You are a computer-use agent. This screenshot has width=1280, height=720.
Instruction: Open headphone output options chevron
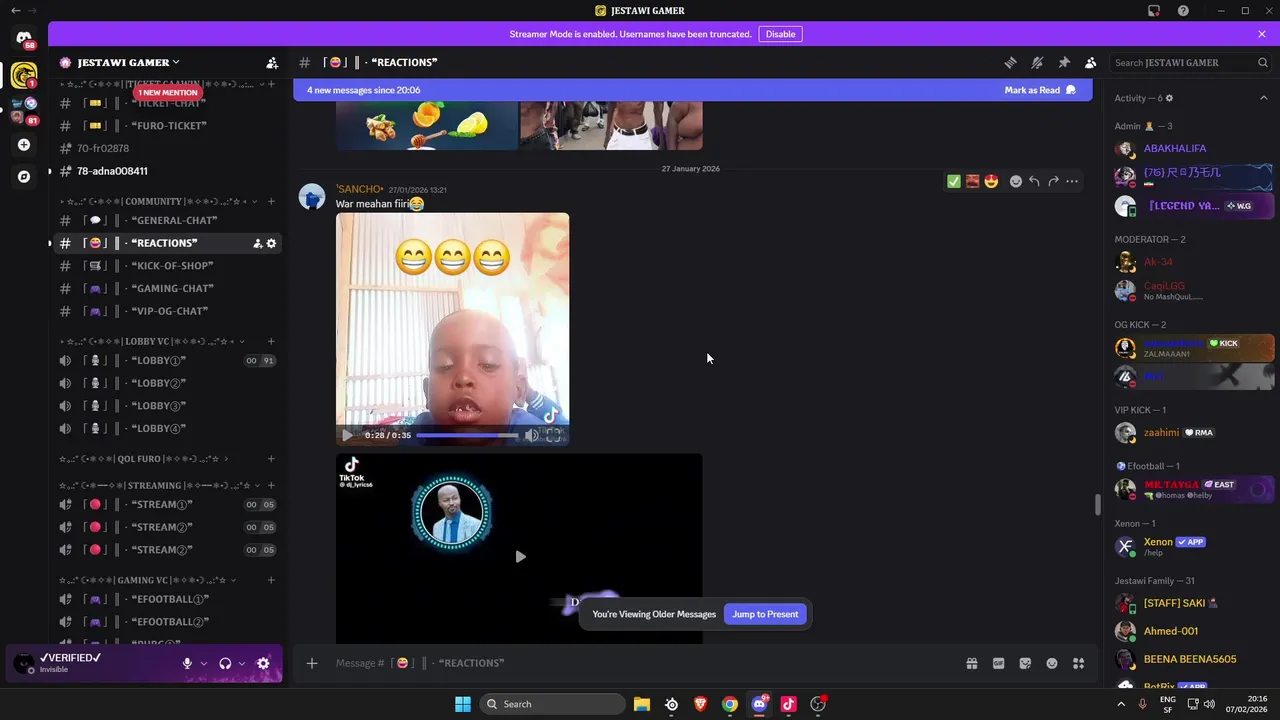click(x=242, y=663)
